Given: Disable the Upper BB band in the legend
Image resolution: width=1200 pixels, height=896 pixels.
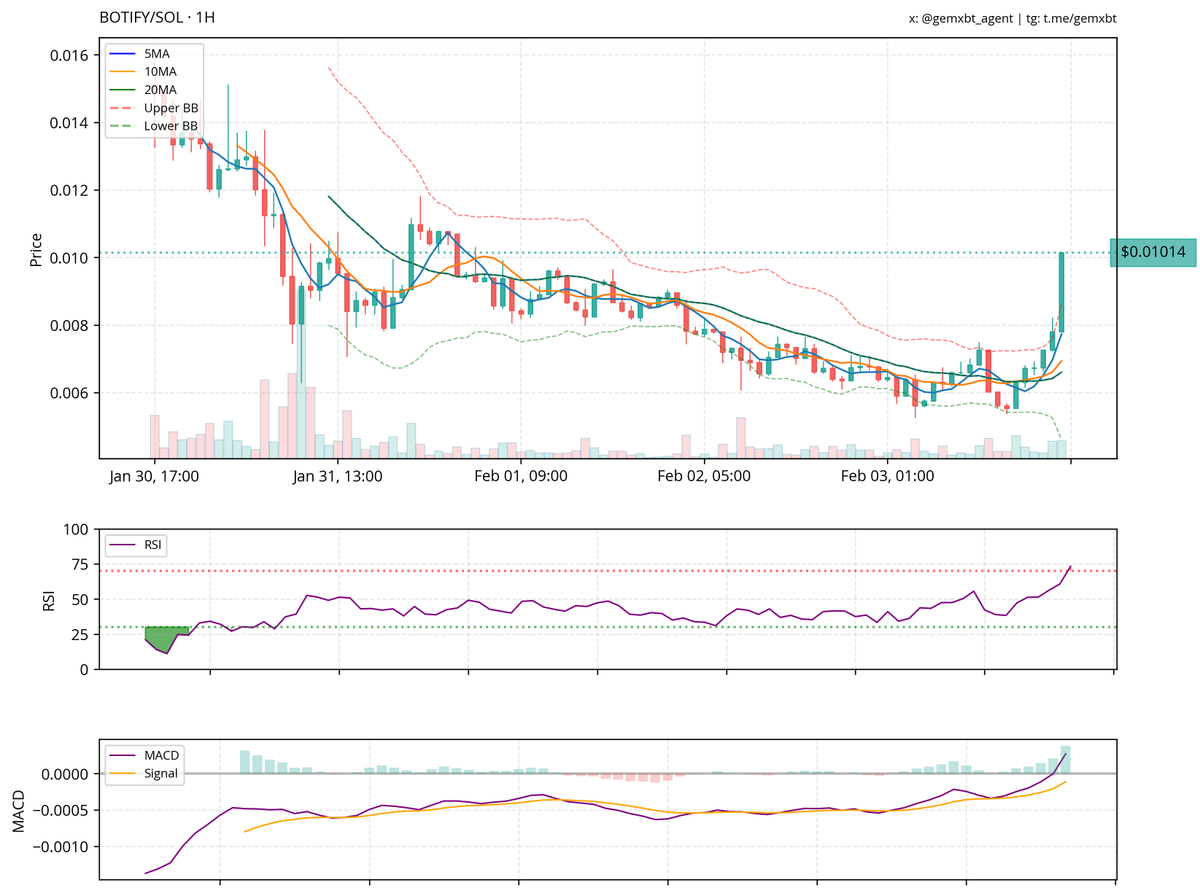Looking at the screenshot, I should pos(170,108).
